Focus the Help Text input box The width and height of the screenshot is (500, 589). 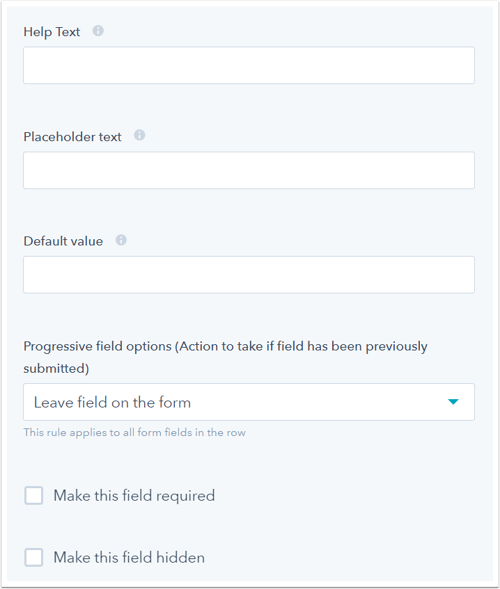249,65
